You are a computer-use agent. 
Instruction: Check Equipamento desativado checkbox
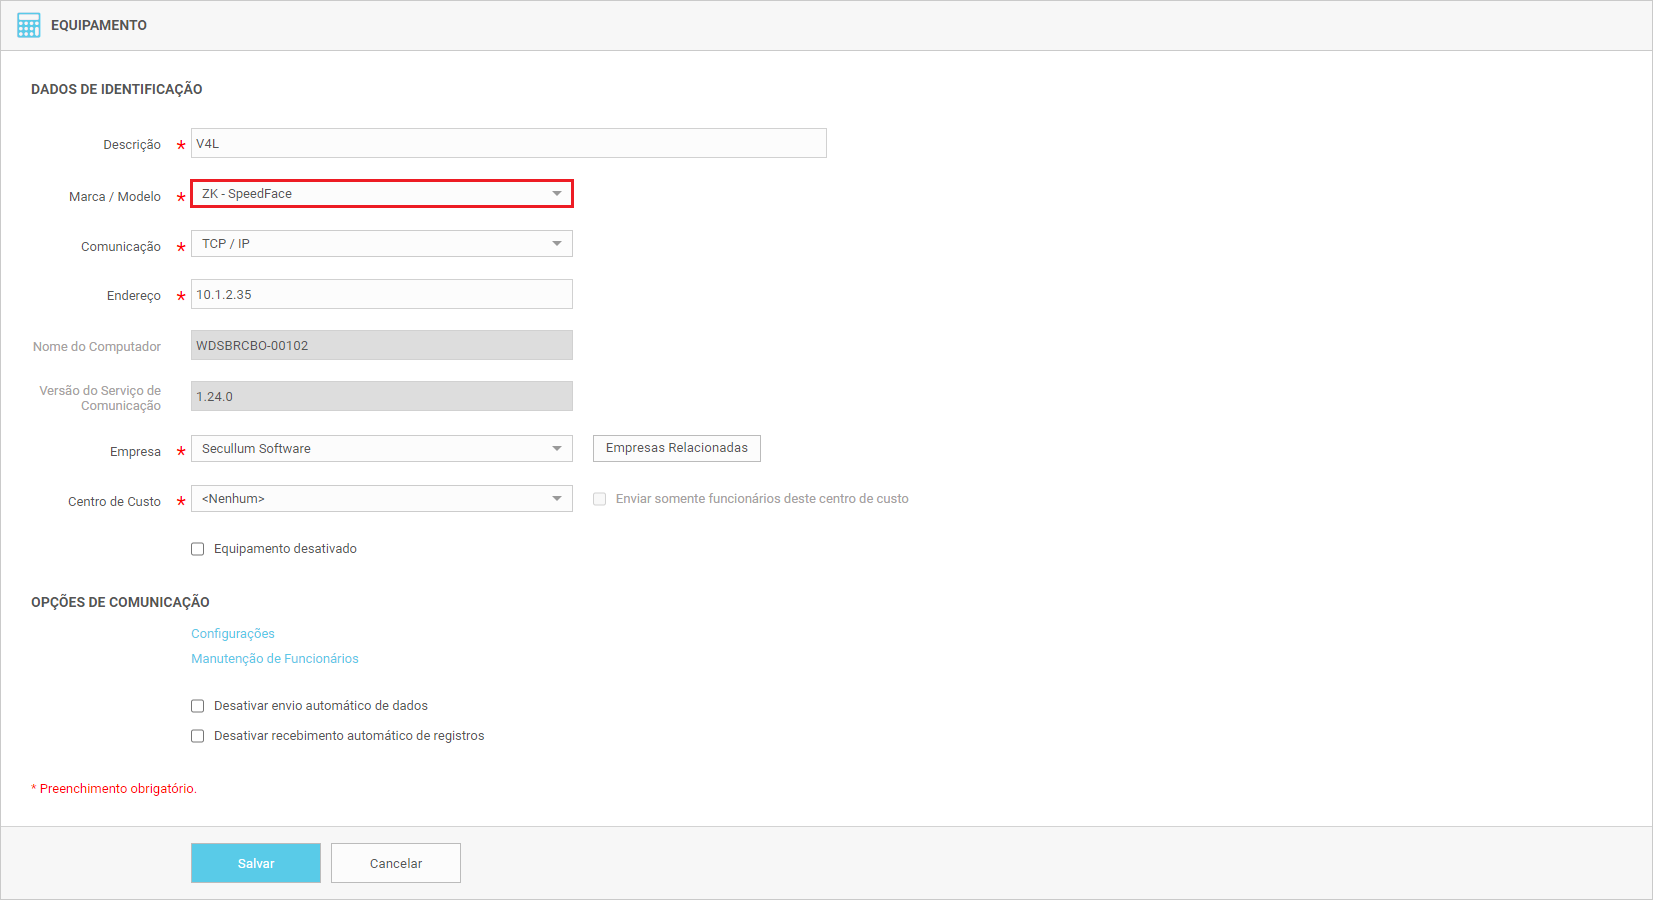tap(198, 549)
